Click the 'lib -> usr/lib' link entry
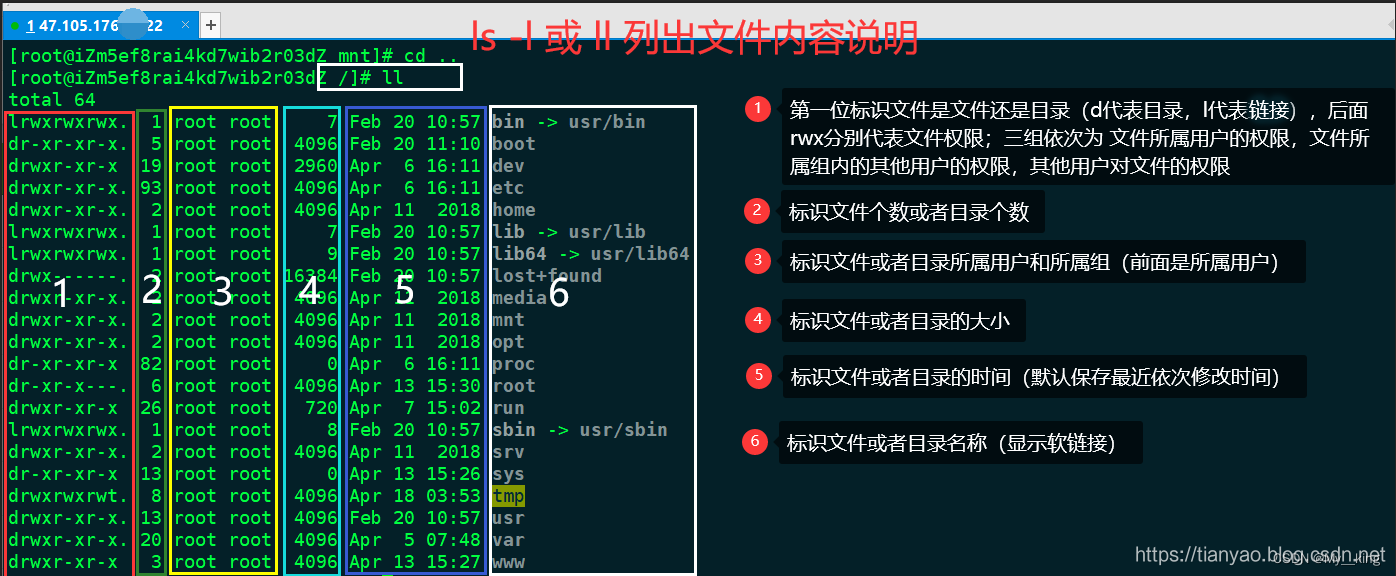 (x=569, y=232)
